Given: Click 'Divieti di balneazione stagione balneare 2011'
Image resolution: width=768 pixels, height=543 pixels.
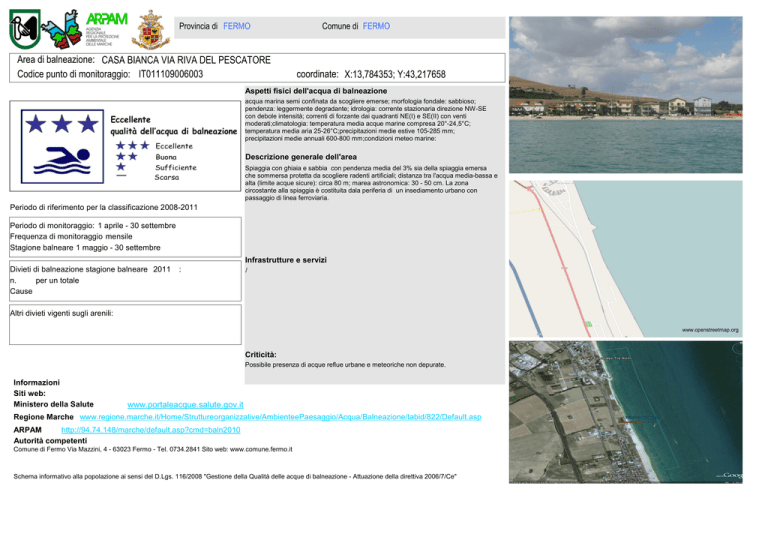Looking at the screenshot, I should click(90, 269).
